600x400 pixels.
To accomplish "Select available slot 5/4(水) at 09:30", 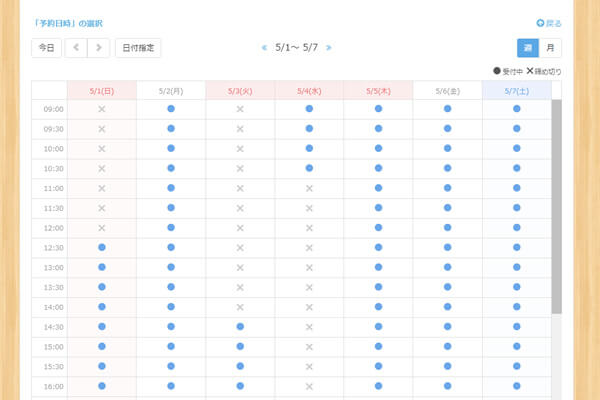I will click(309, 128).
